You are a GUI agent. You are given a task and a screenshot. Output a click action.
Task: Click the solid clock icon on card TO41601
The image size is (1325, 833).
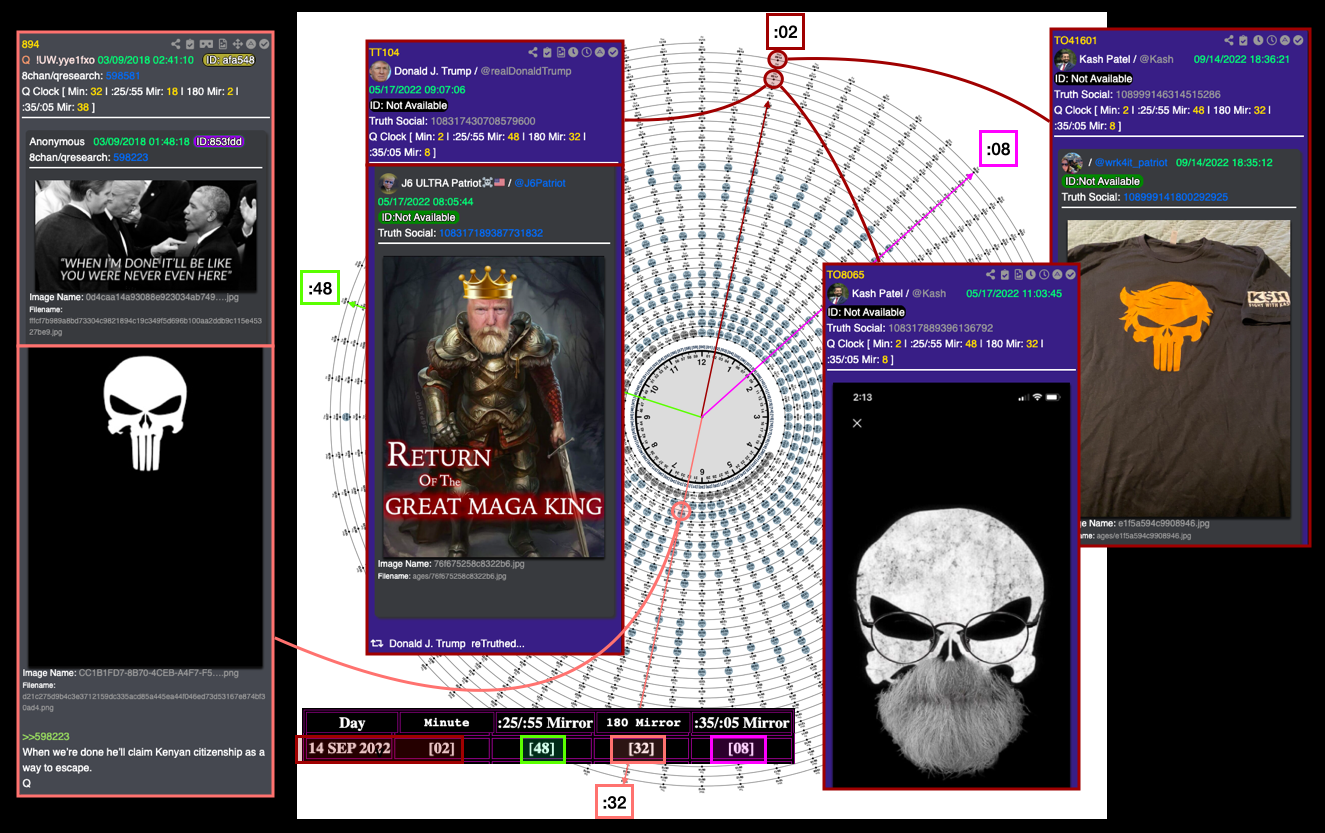point(1258,40)
